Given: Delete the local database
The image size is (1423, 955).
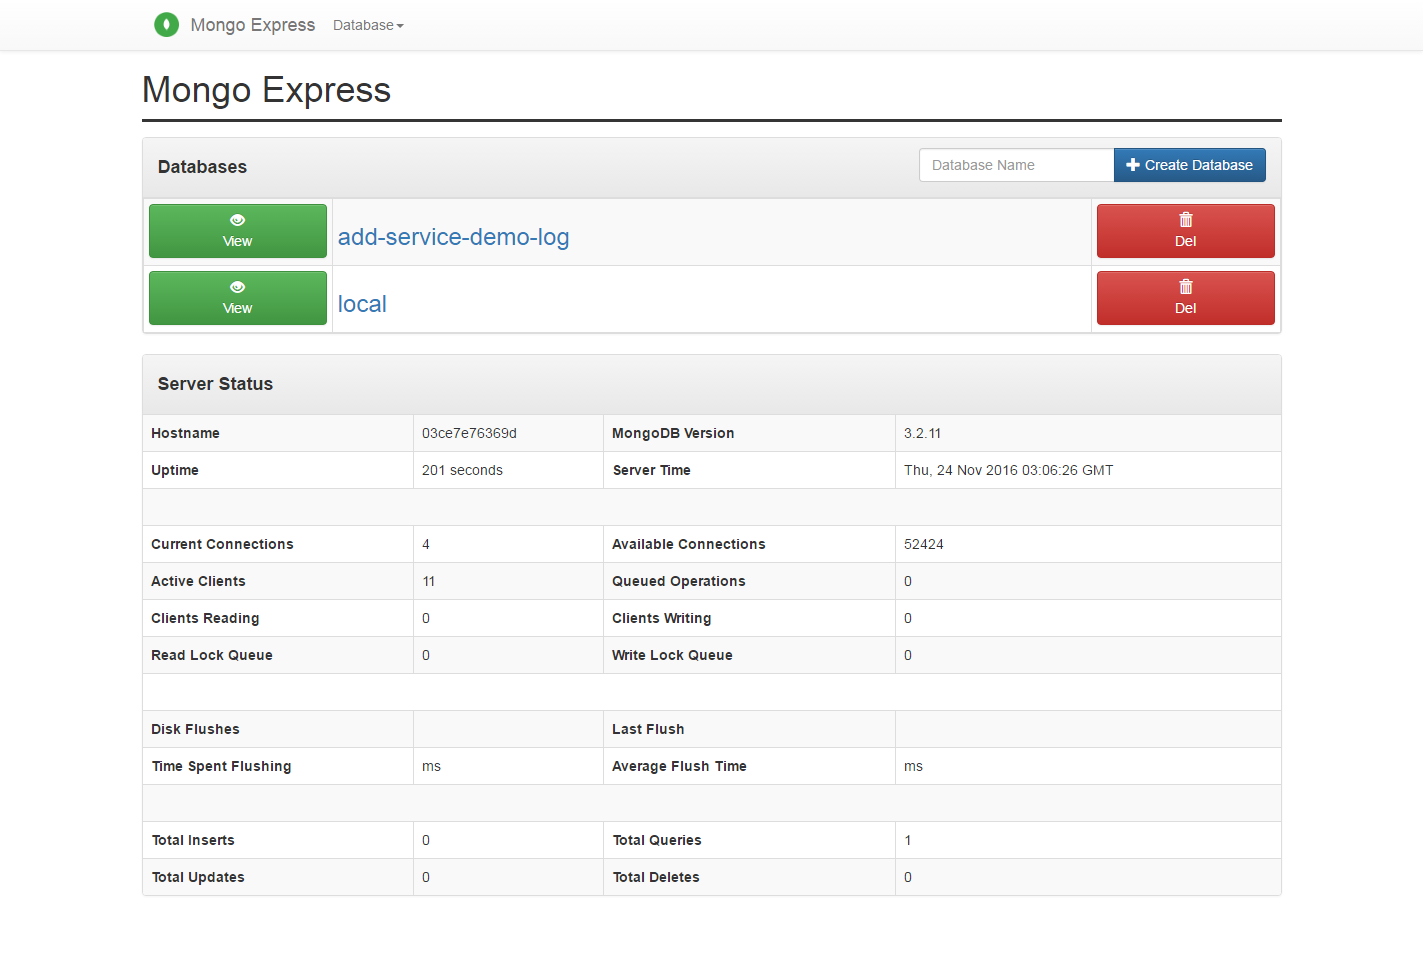Looking at the screenshot, I should pyautogui.click(x=1185, y=298).
